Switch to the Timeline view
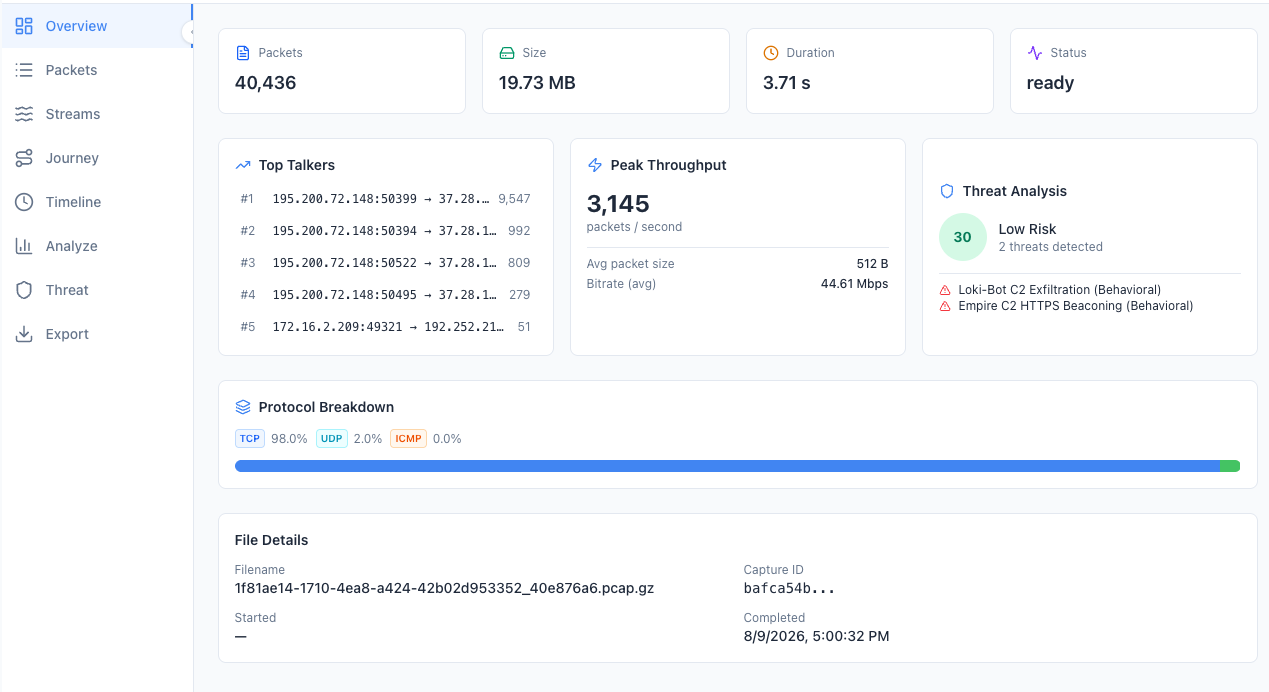Screen dimensions: 1269x692 click(x=96, y=202)
